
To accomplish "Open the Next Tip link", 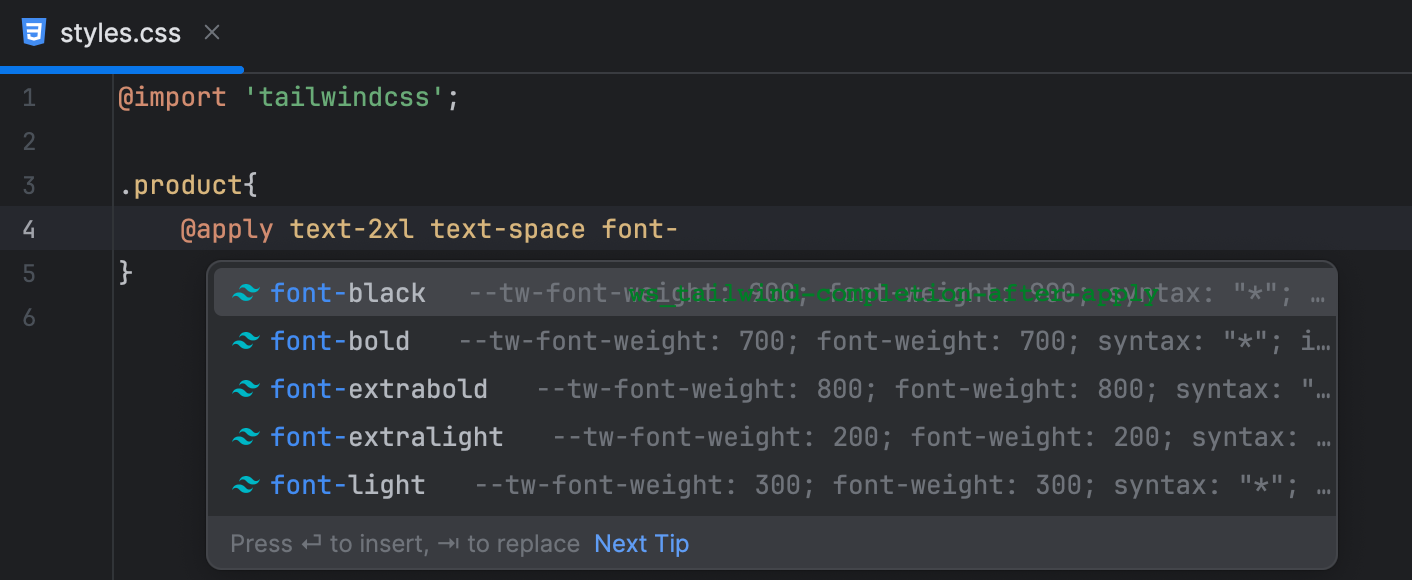I will [641, 543].
